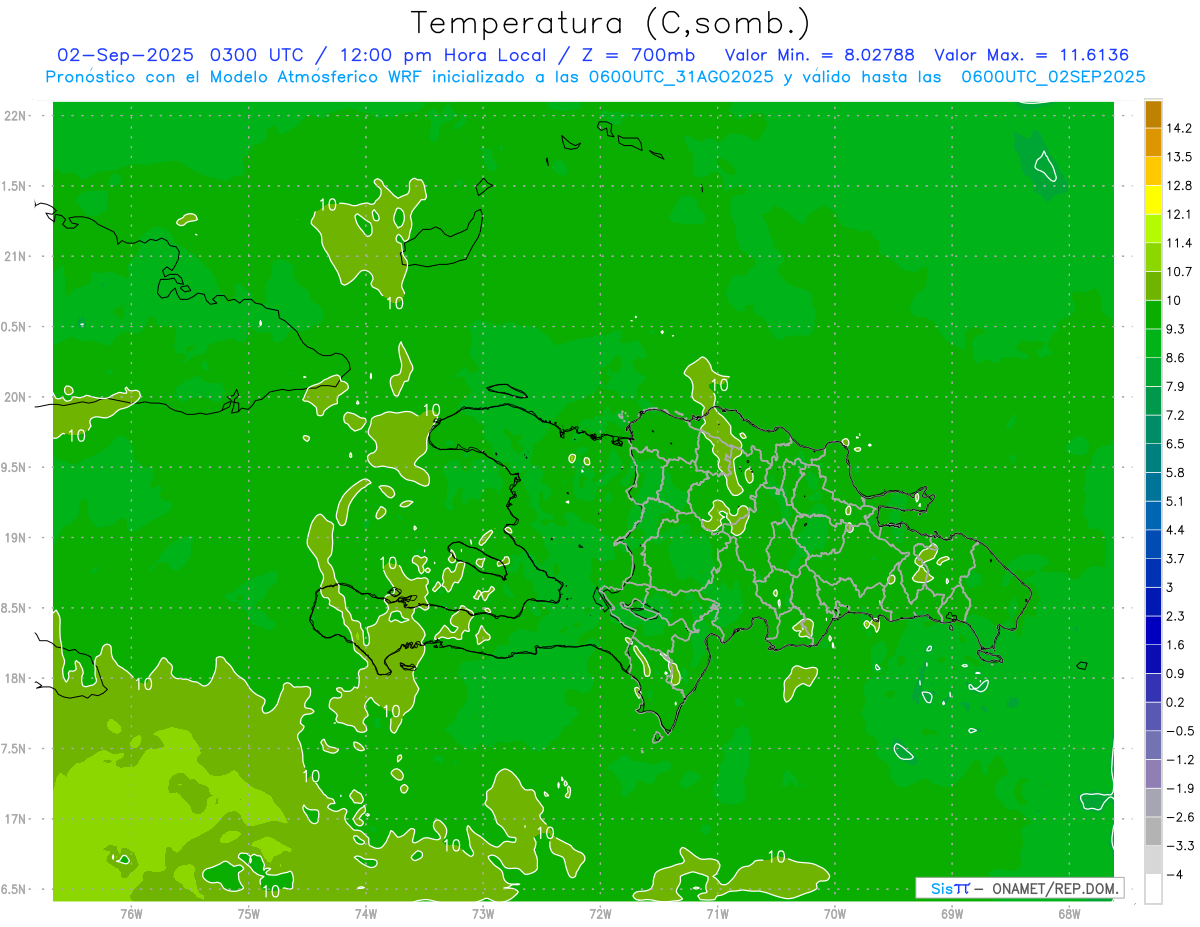The image size is (1200, 927).
Task: Click the white swatch below -4
Action: tap(1153, 889)
